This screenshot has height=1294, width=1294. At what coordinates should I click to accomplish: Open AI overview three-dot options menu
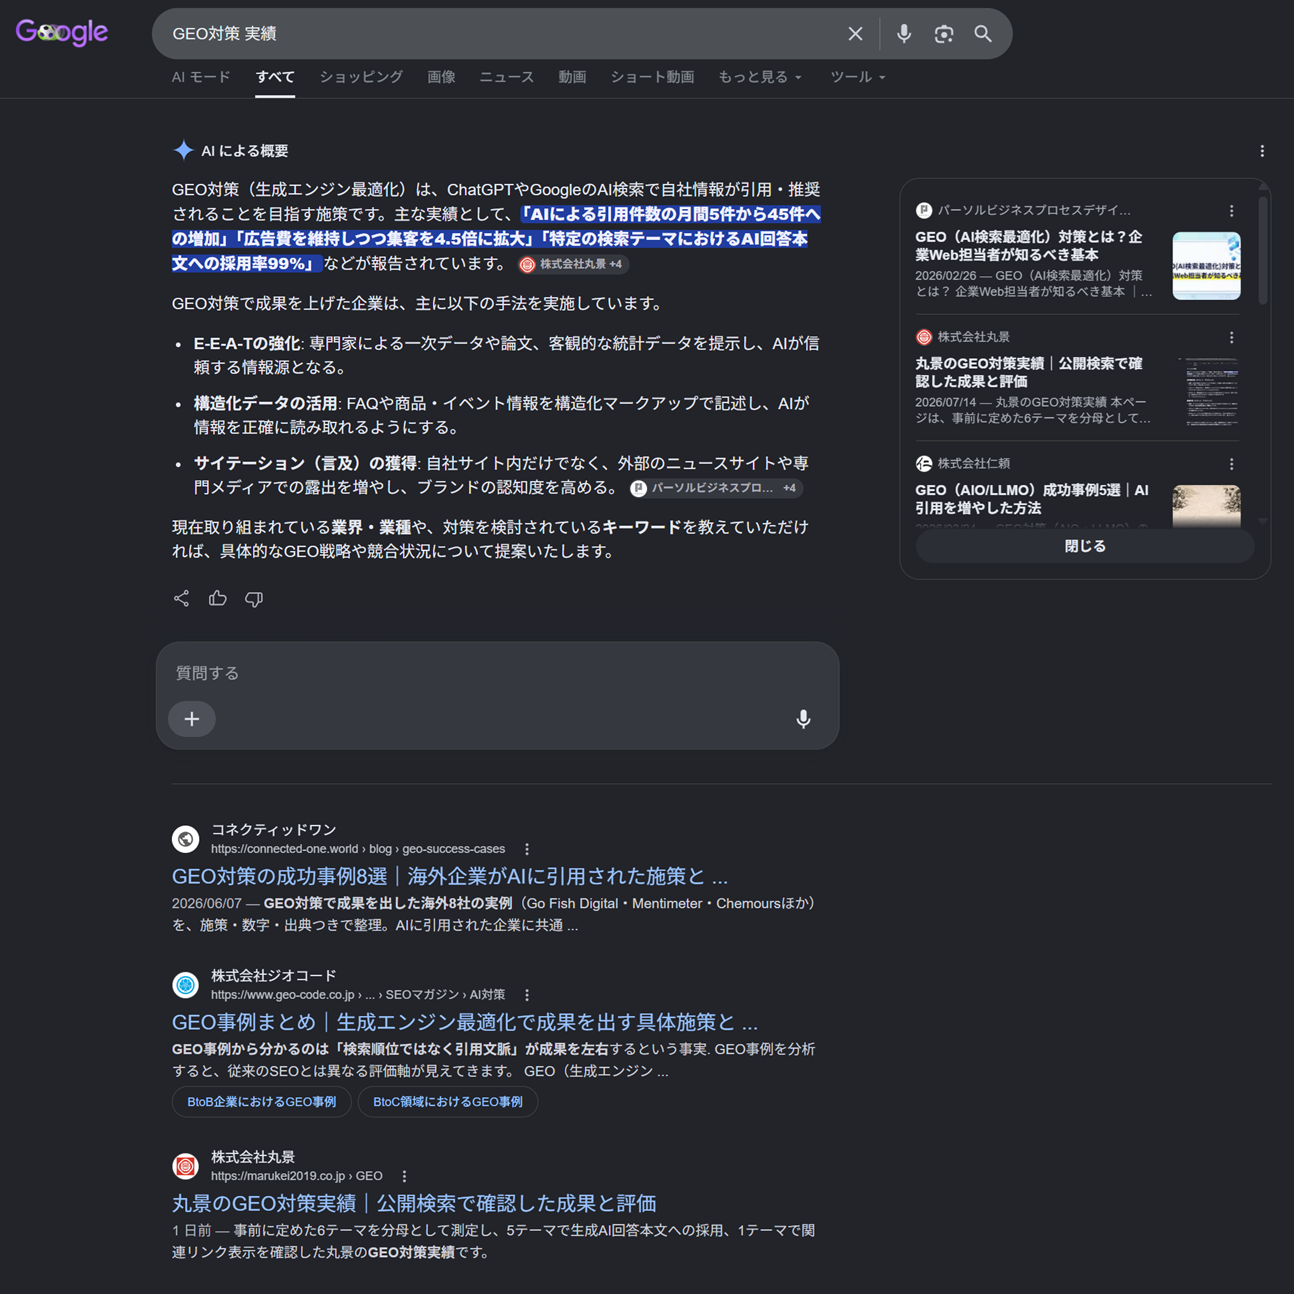[1262, 151]
